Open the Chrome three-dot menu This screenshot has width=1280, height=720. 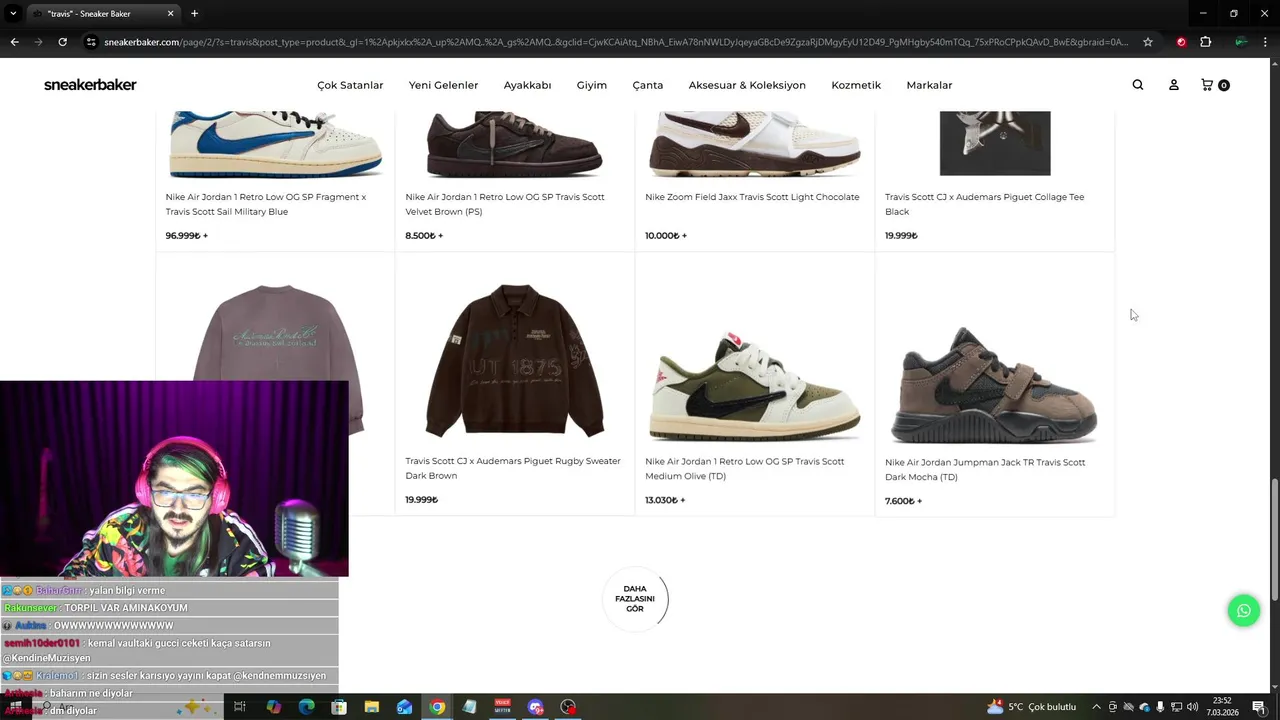click(1266, 42)
